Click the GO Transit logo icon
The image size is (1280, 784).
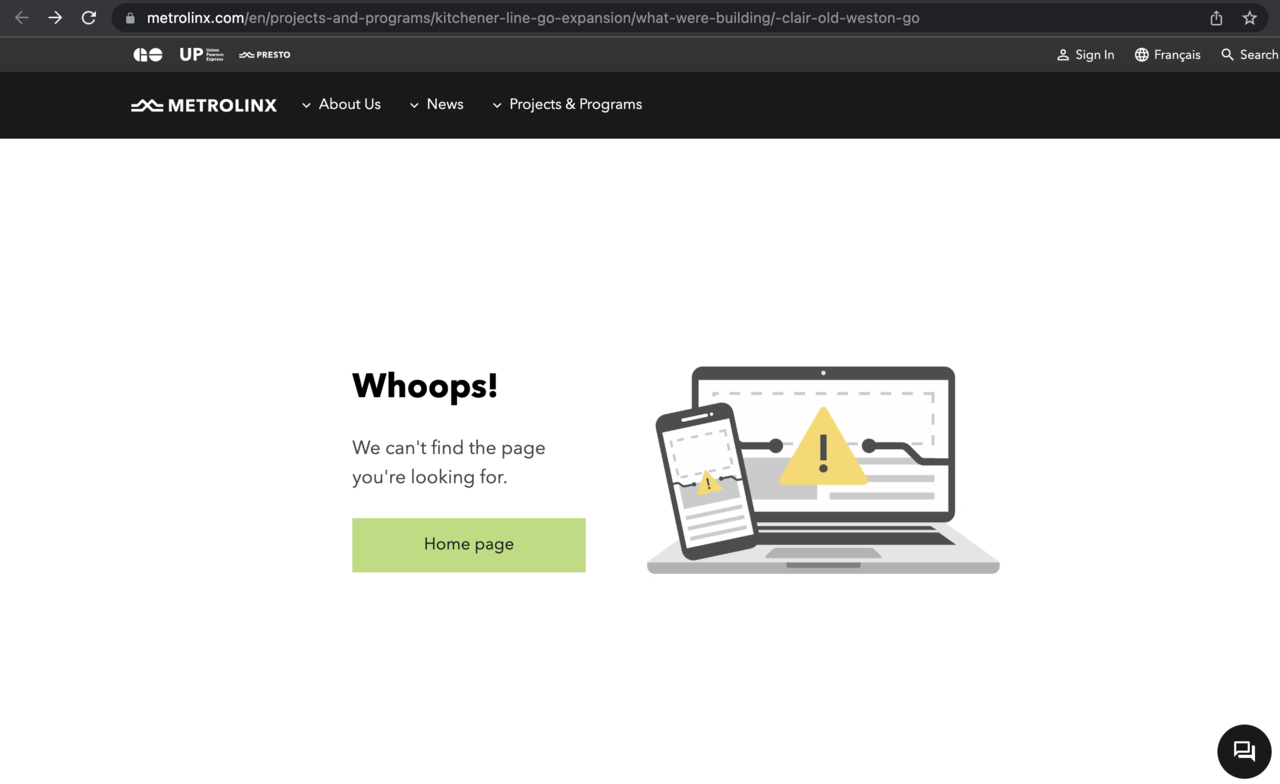click(x=148, y=55)
